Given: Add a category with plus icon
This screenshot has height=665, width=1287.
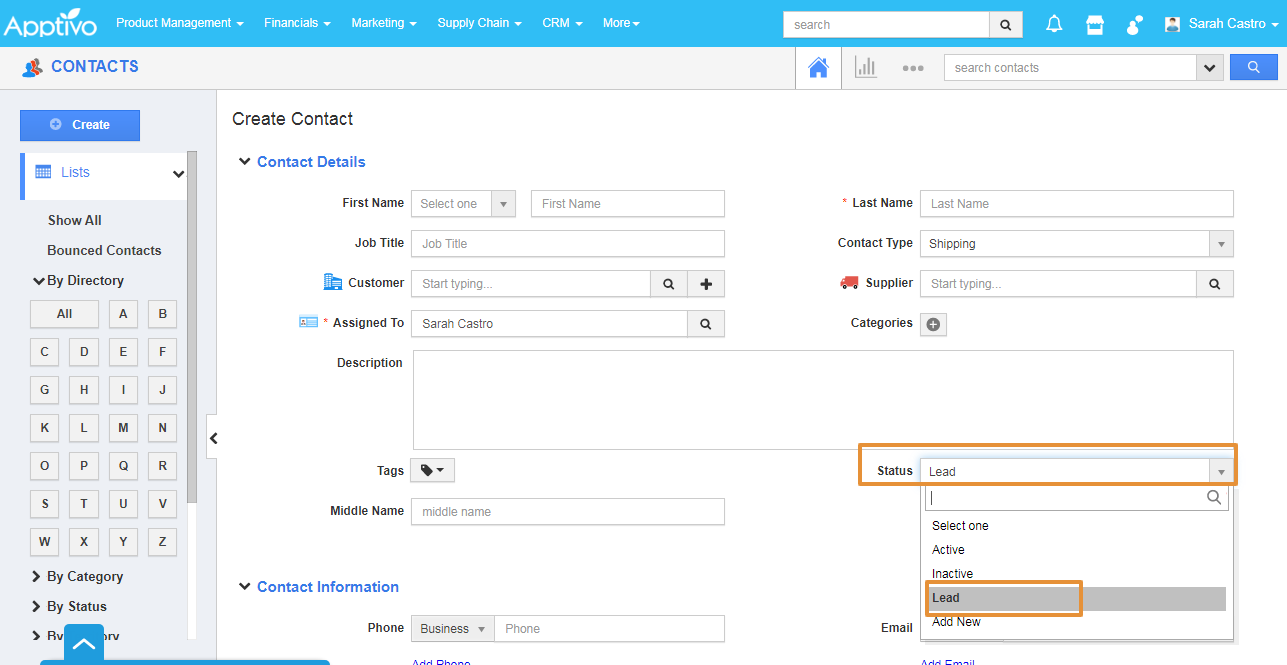Looking at the screenshot, I should [x=933, y=324].
